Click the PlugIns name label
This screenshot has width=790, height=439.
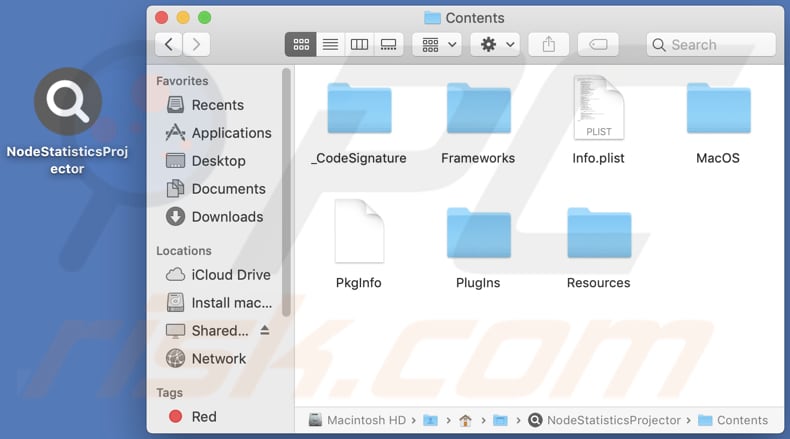click(478, 282)
